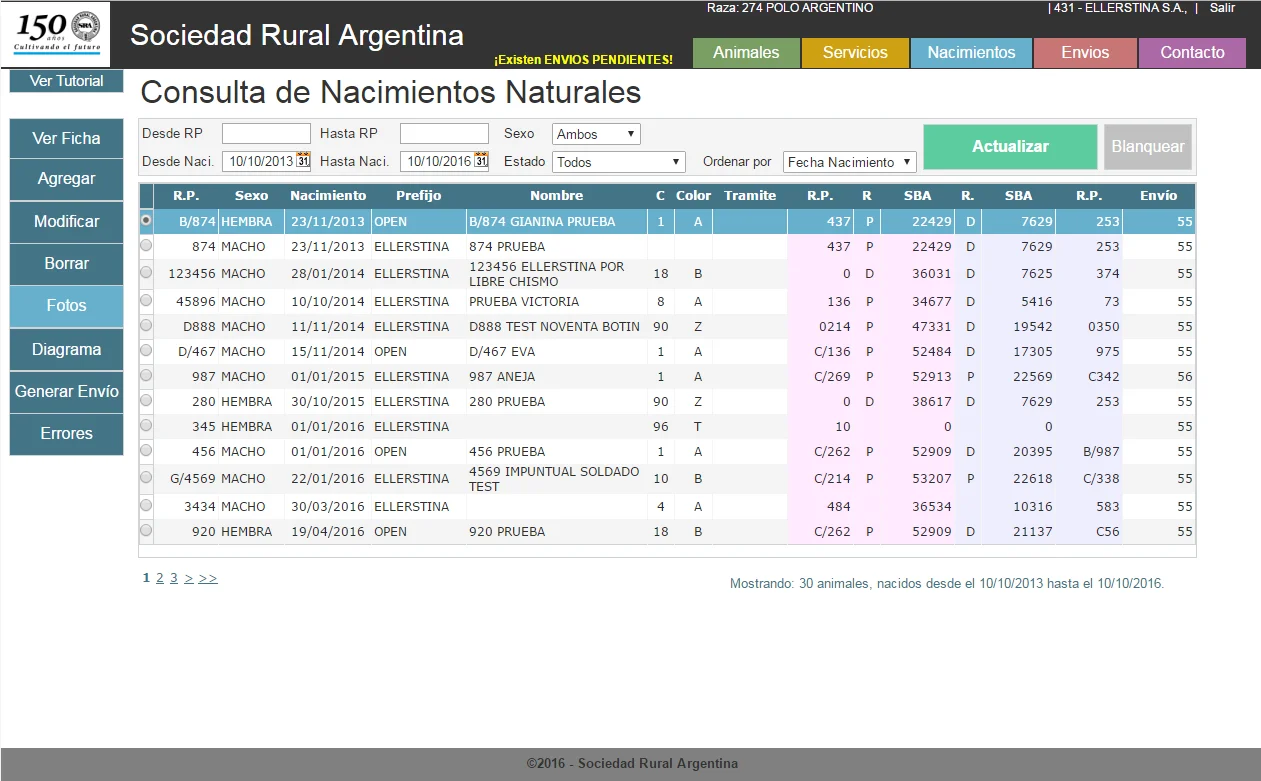Expand the Estado dropdown showing Todos
Viewport: 1261px width, 781px height.
click(618, 162)
